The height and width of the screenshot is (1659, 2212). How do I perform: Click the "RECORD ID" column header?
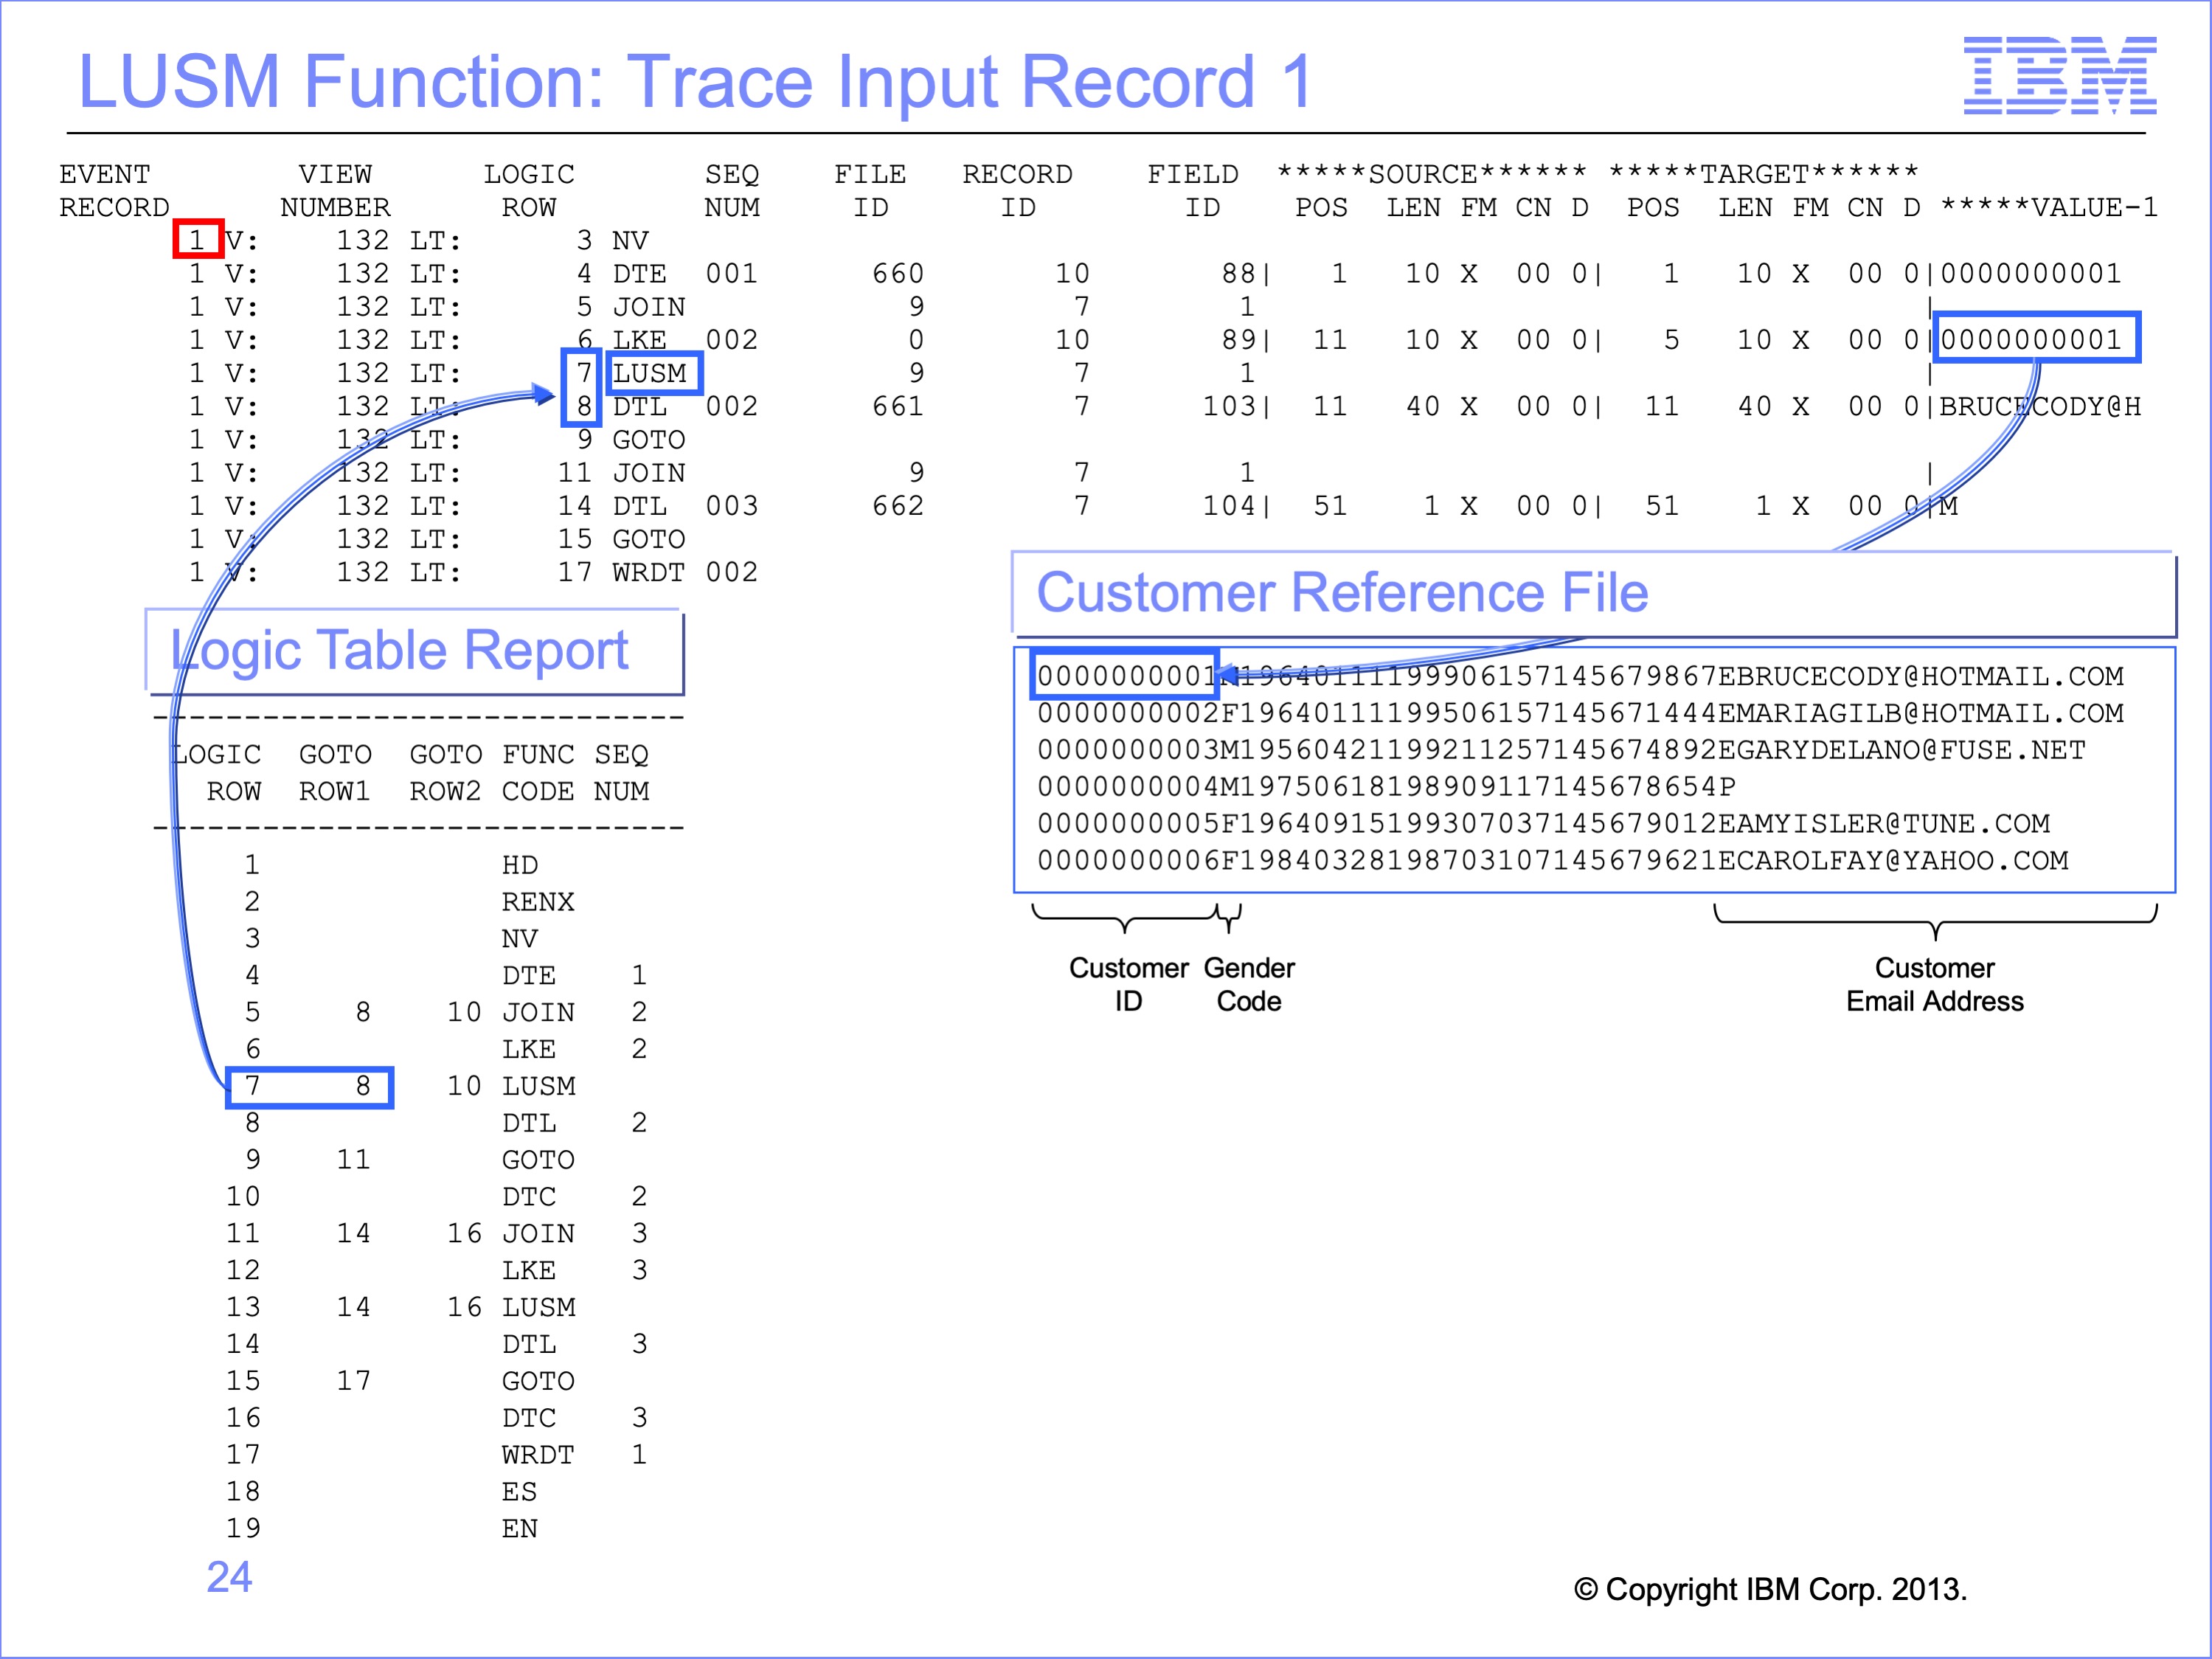[1017, 191]
